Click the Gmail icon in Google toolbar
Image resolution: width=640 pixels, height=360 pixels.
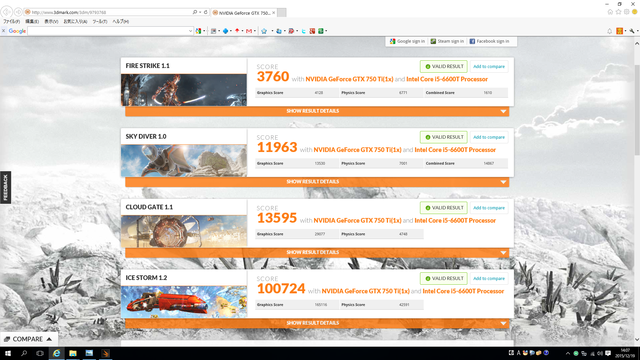coord(249,31)
